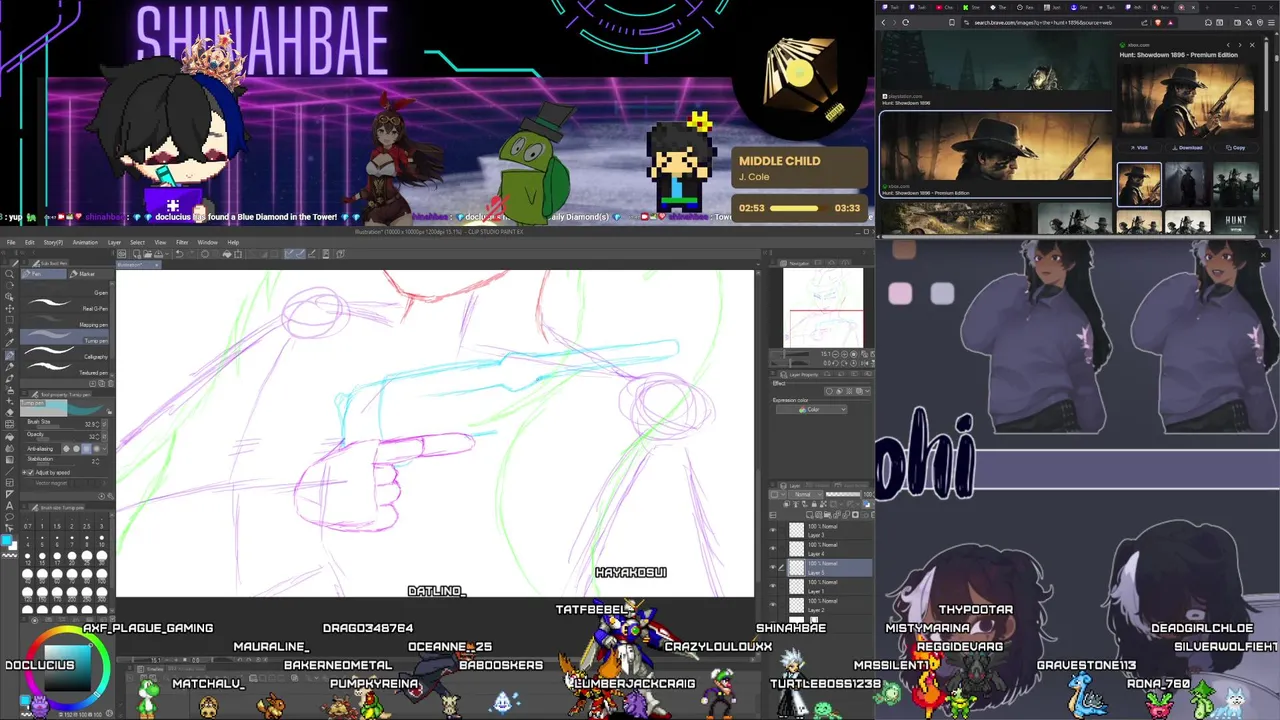Close the Brave image preview panel
The width and height of the screenshot is (1280, 720).
(1252, 45)
